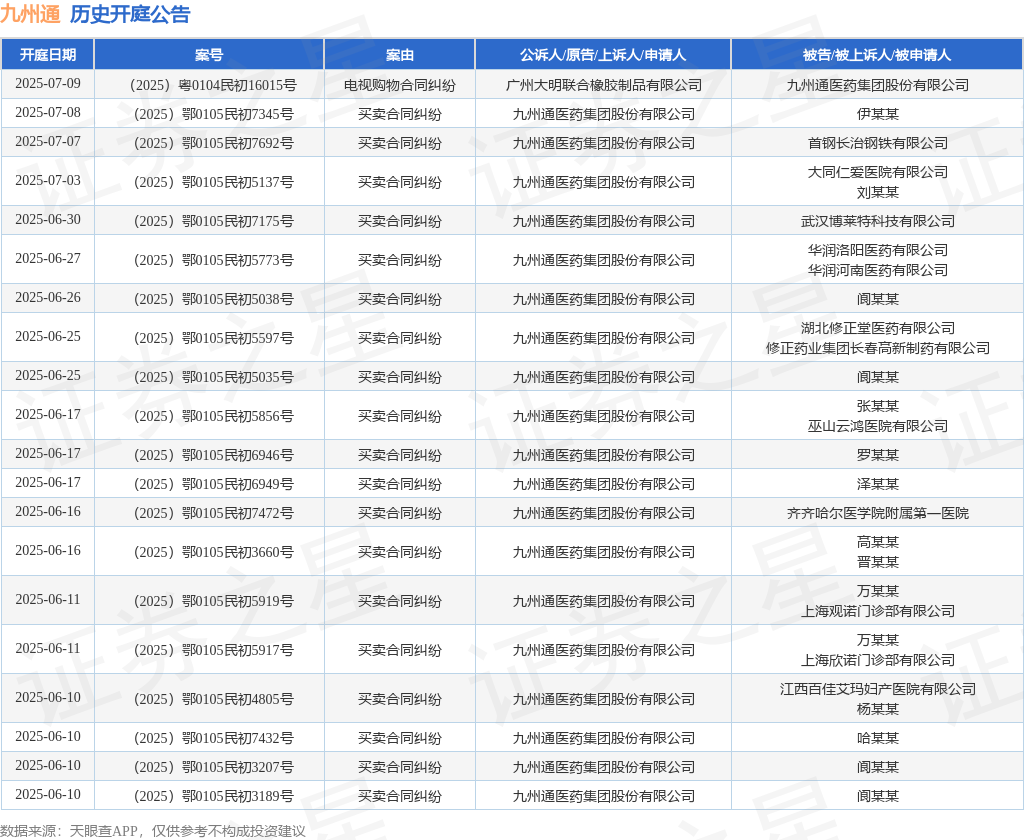
Task: Select the 案由 column header
Action: (x=400, y=55)
